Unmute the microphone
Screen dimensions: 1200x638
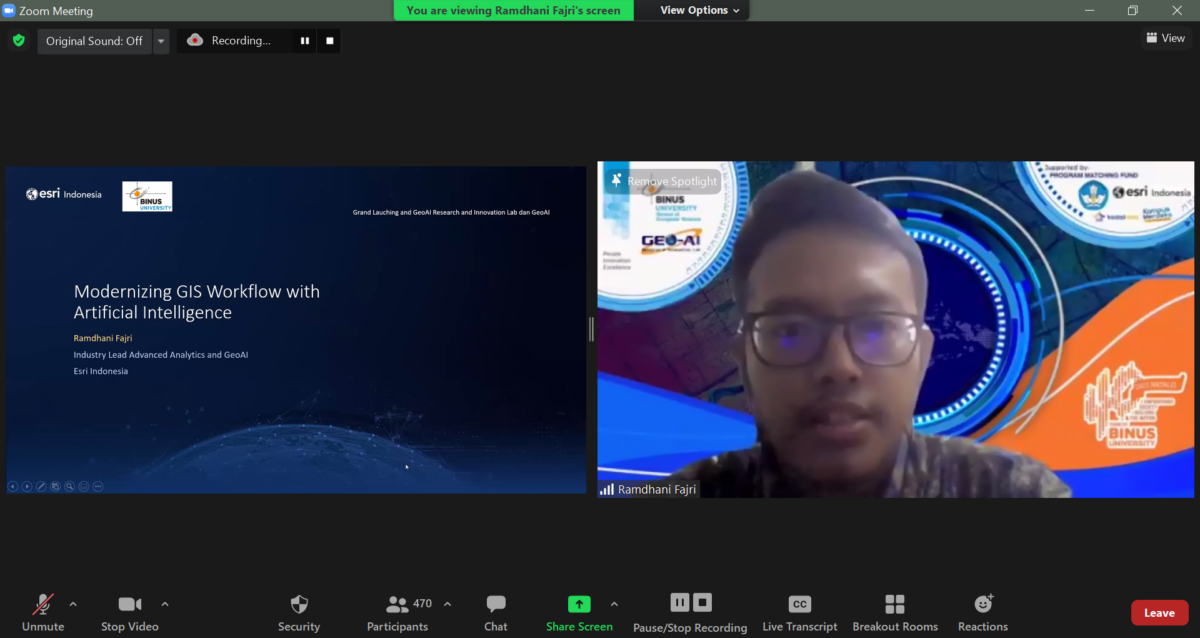click(x=43, y=613)
